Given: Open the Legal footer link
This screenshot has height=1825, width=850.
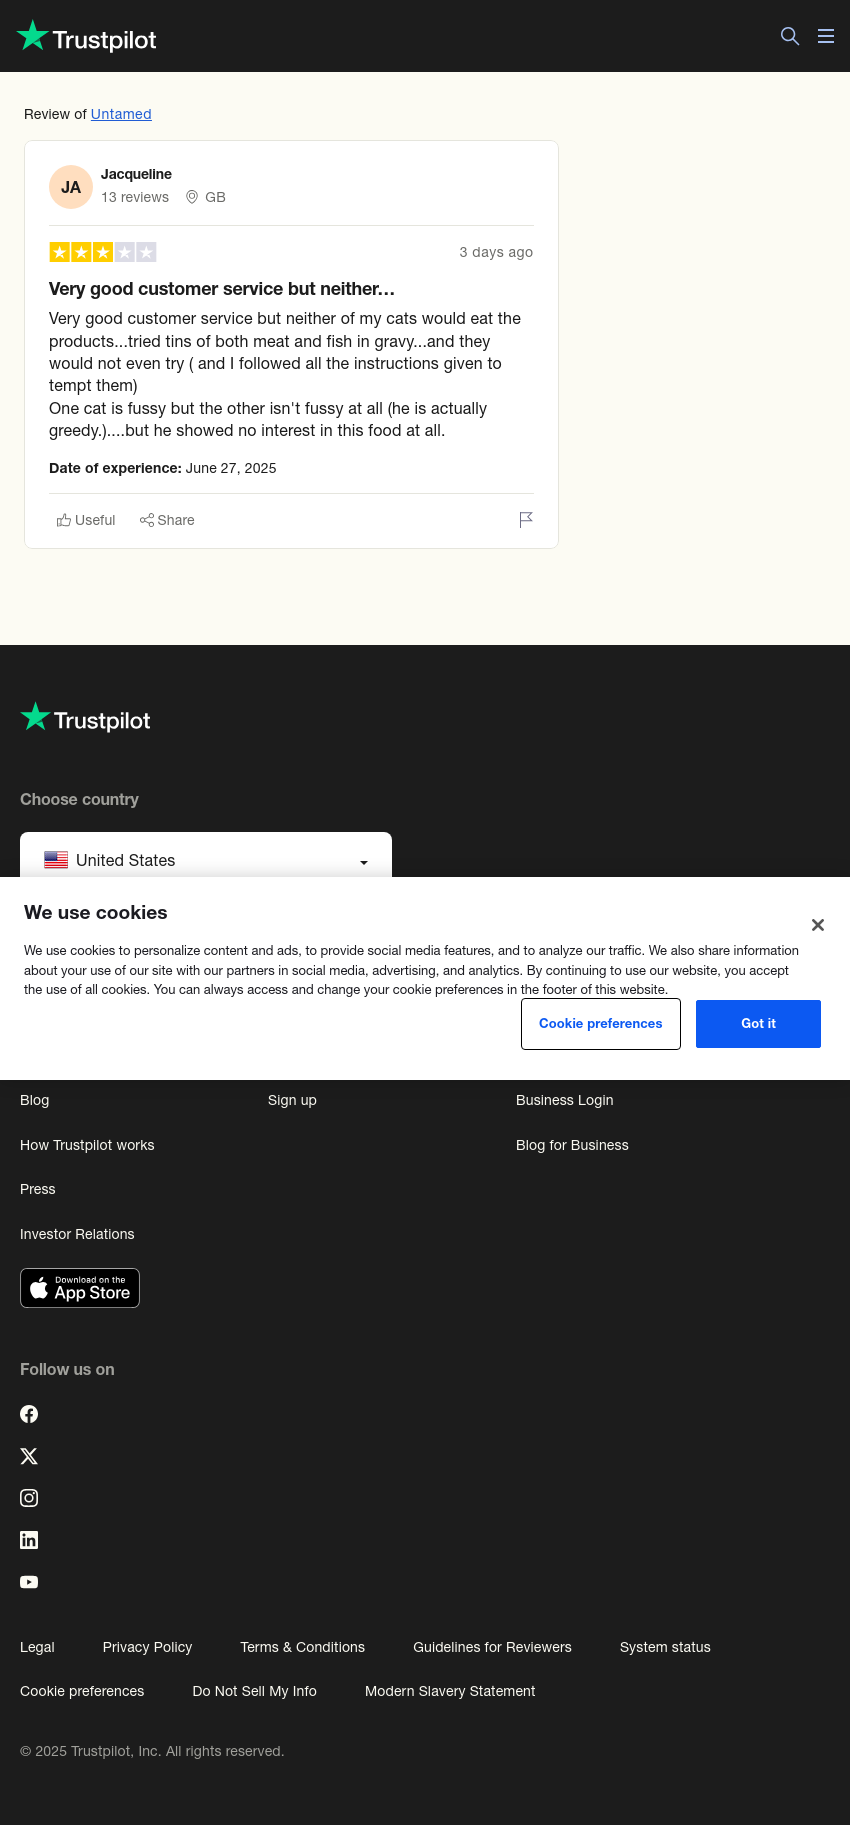Looking at the screenshot, I should (37, 1647).
